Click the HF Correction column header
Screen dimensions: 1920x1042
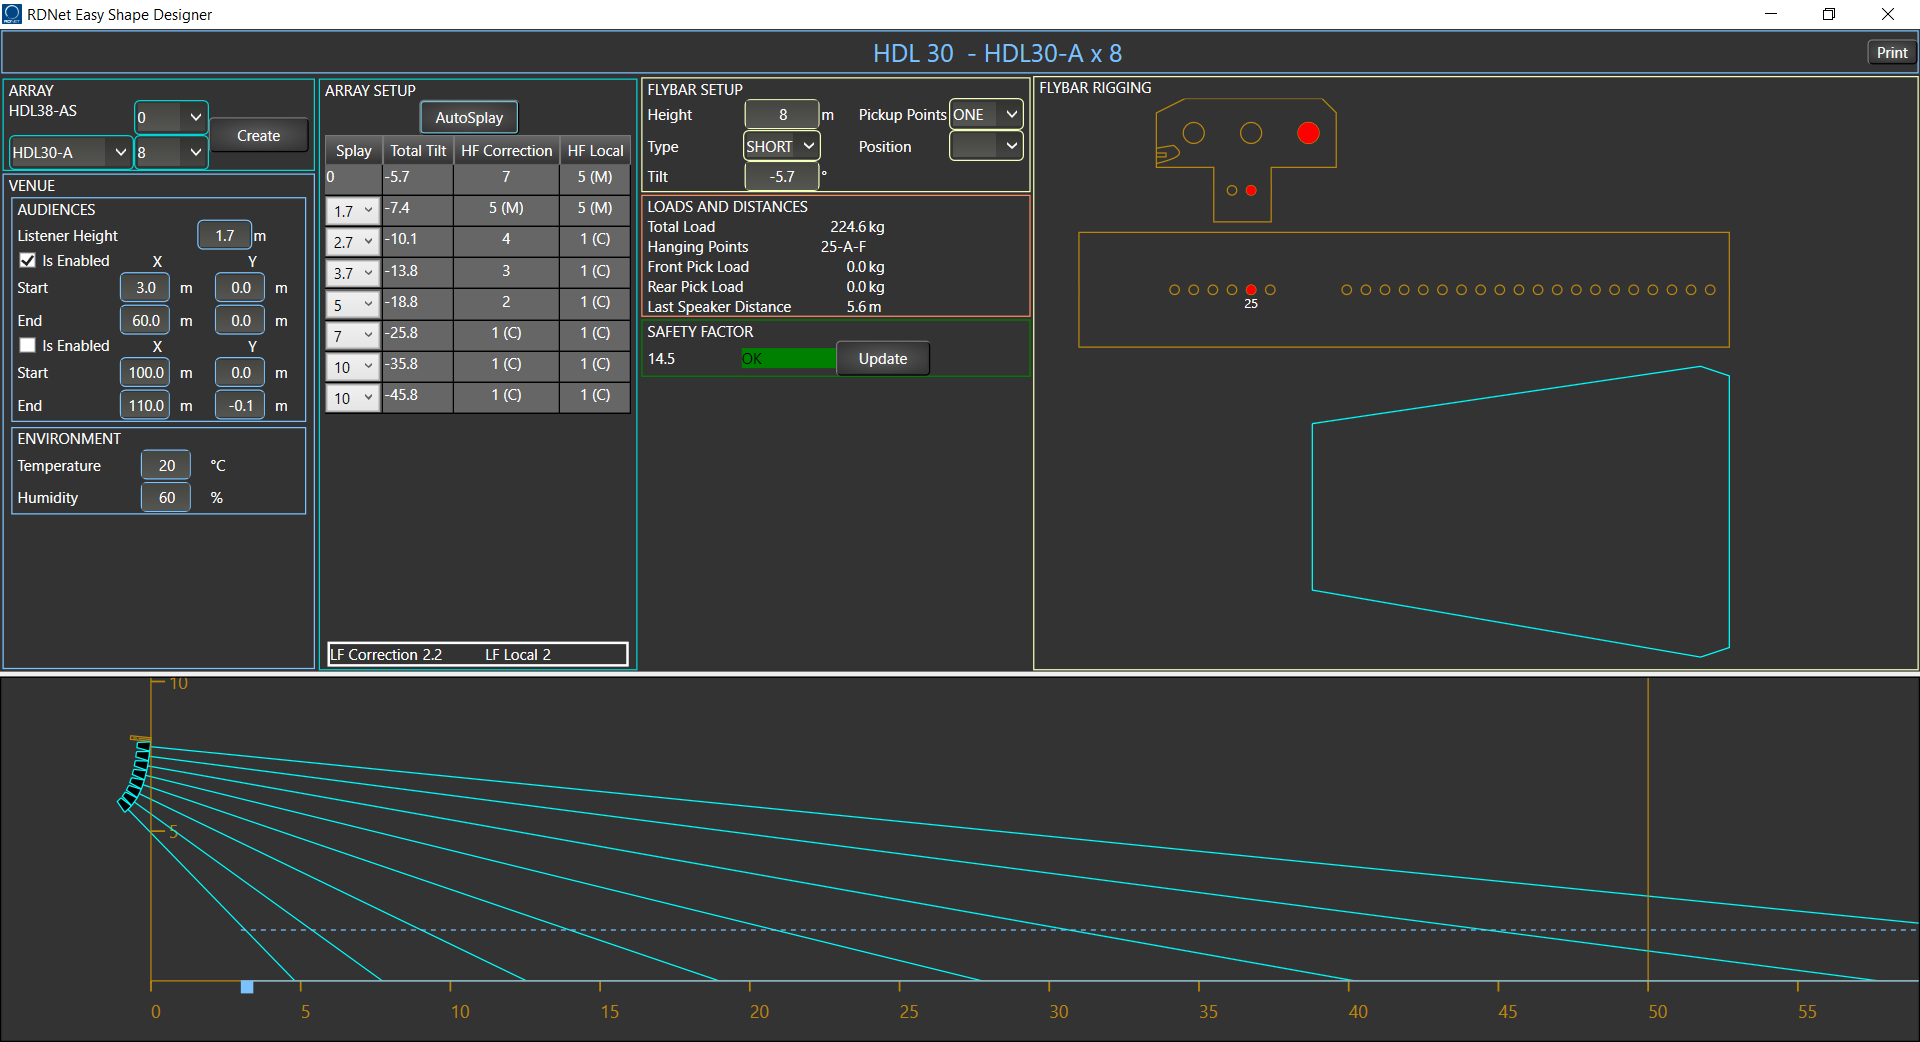pos(506,151)
